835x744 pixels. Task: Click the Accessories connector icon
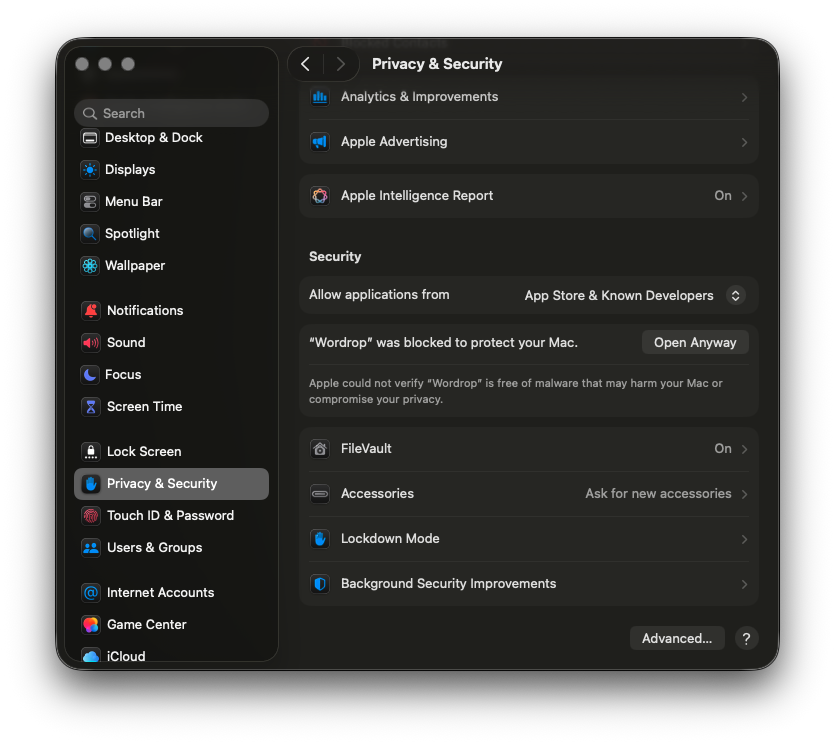click(x=320, y=494)
